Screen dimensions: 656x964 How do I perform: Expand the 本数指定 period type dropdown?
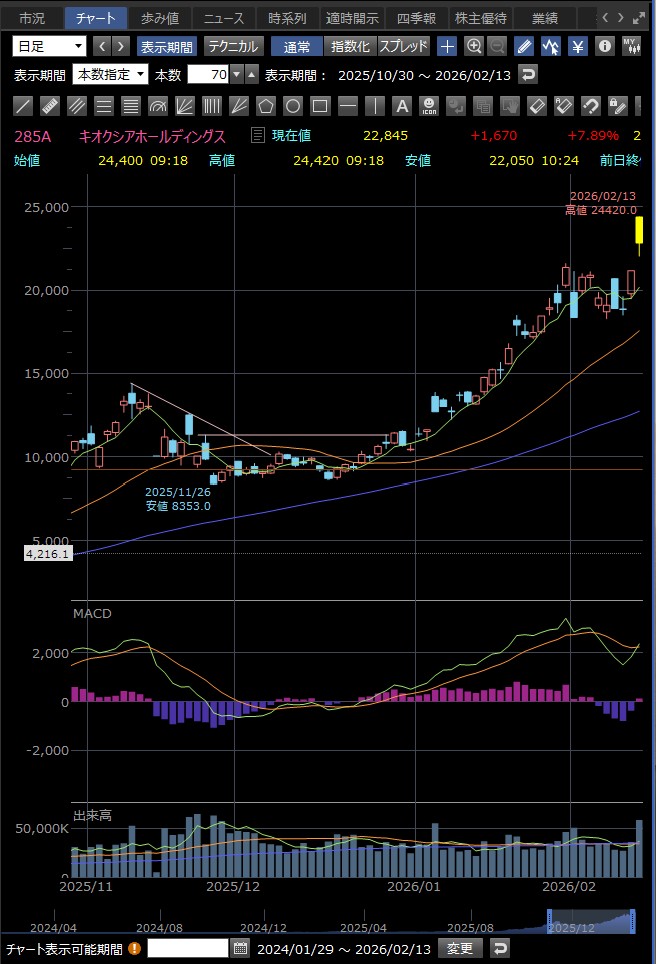point(110,74)
